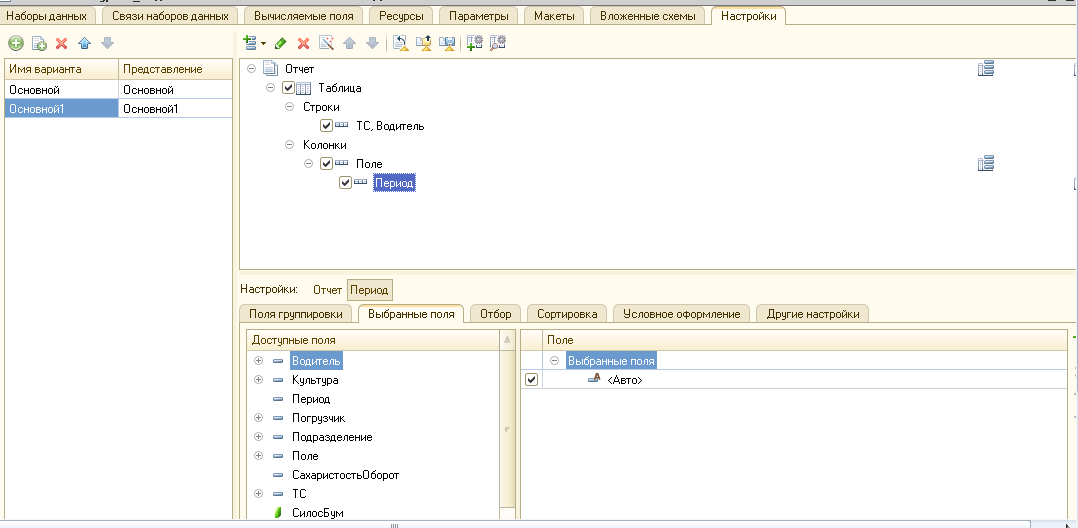Click the display mode icon in Отчет row
Image resolution: width=1078 pixels, height=528 pixels.
click(x=986, y=68)
